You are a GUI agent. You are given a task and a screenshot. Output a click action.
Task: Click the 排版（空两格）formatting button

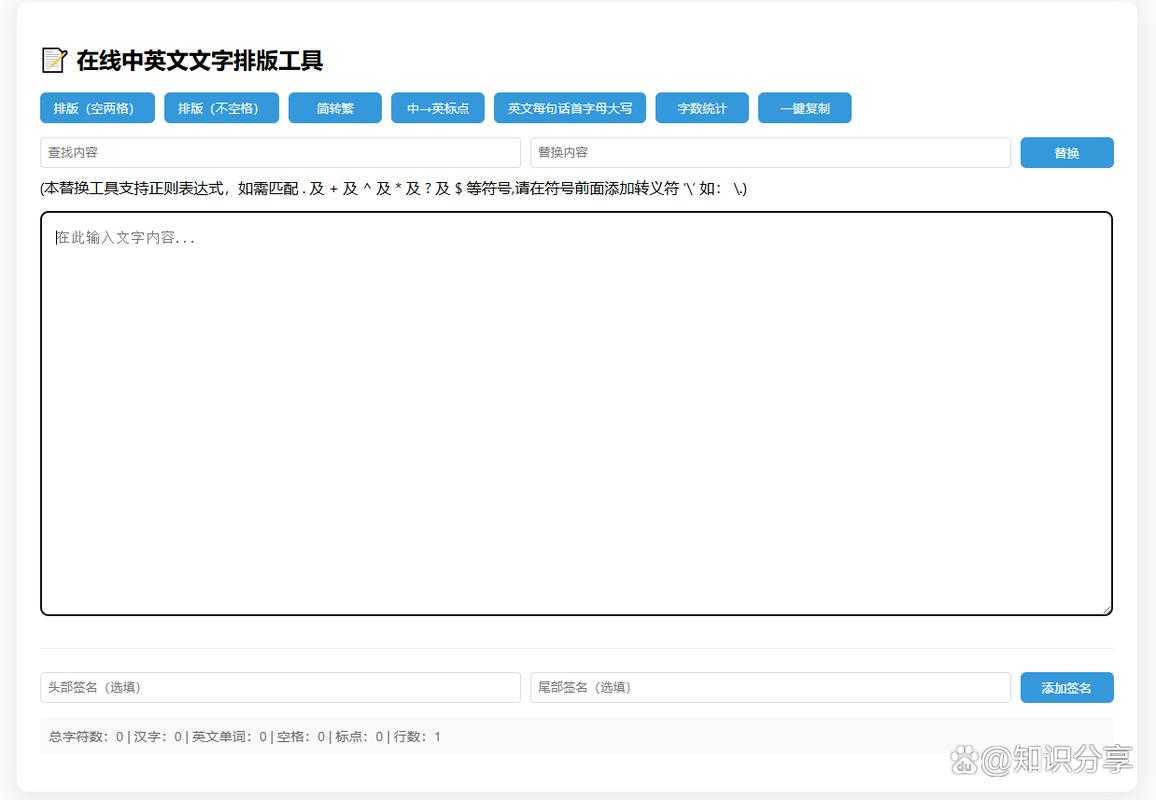coord(97,108)
